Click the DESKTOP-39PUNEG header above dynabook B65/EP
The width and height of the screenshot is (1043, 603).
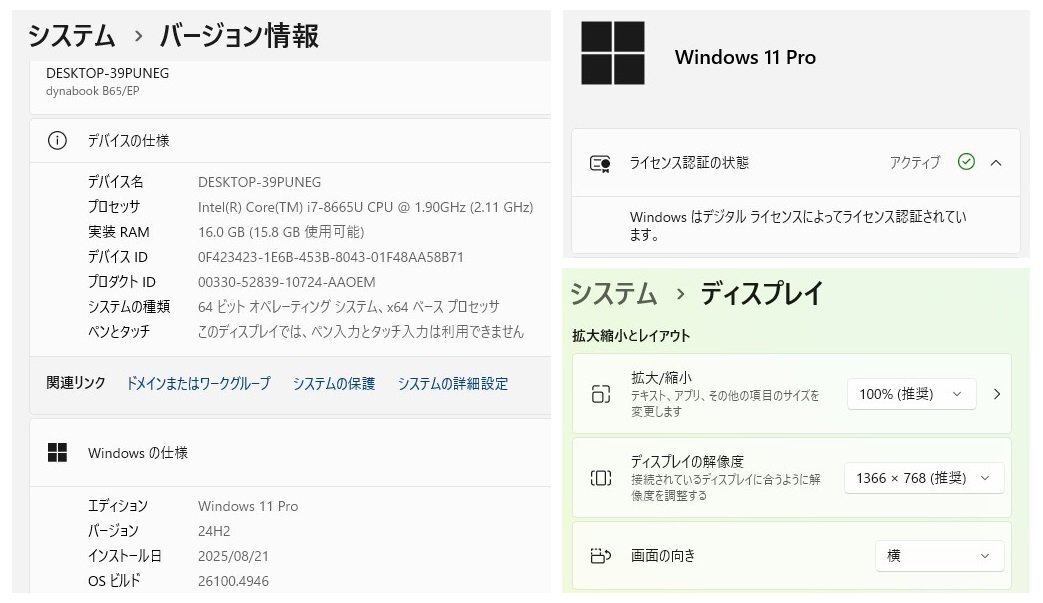[x=108, y=73]
